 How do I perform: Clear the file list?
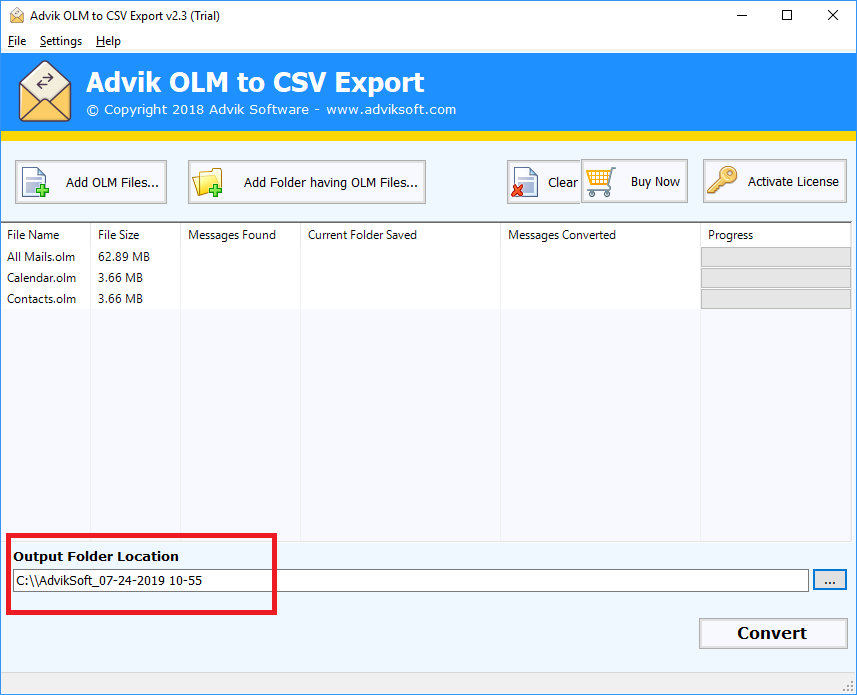(x=544, y=182)
